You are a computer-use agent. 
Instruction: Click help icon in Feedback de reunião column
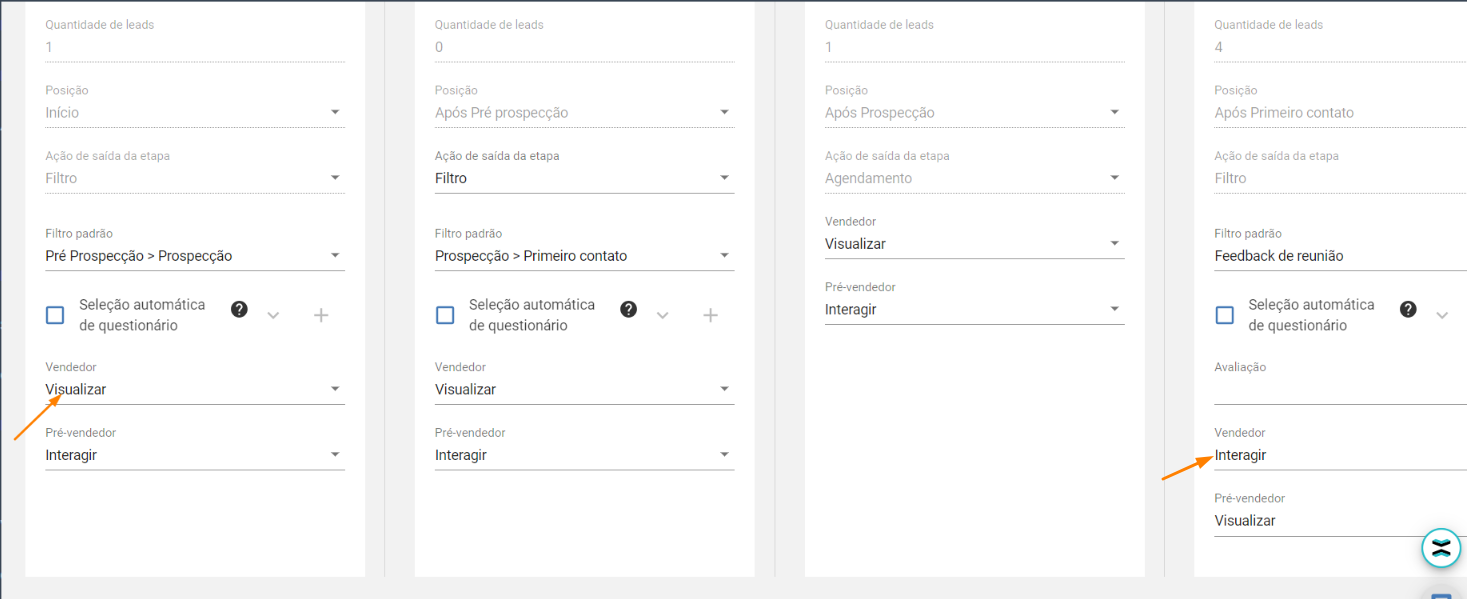point(1408,309)
